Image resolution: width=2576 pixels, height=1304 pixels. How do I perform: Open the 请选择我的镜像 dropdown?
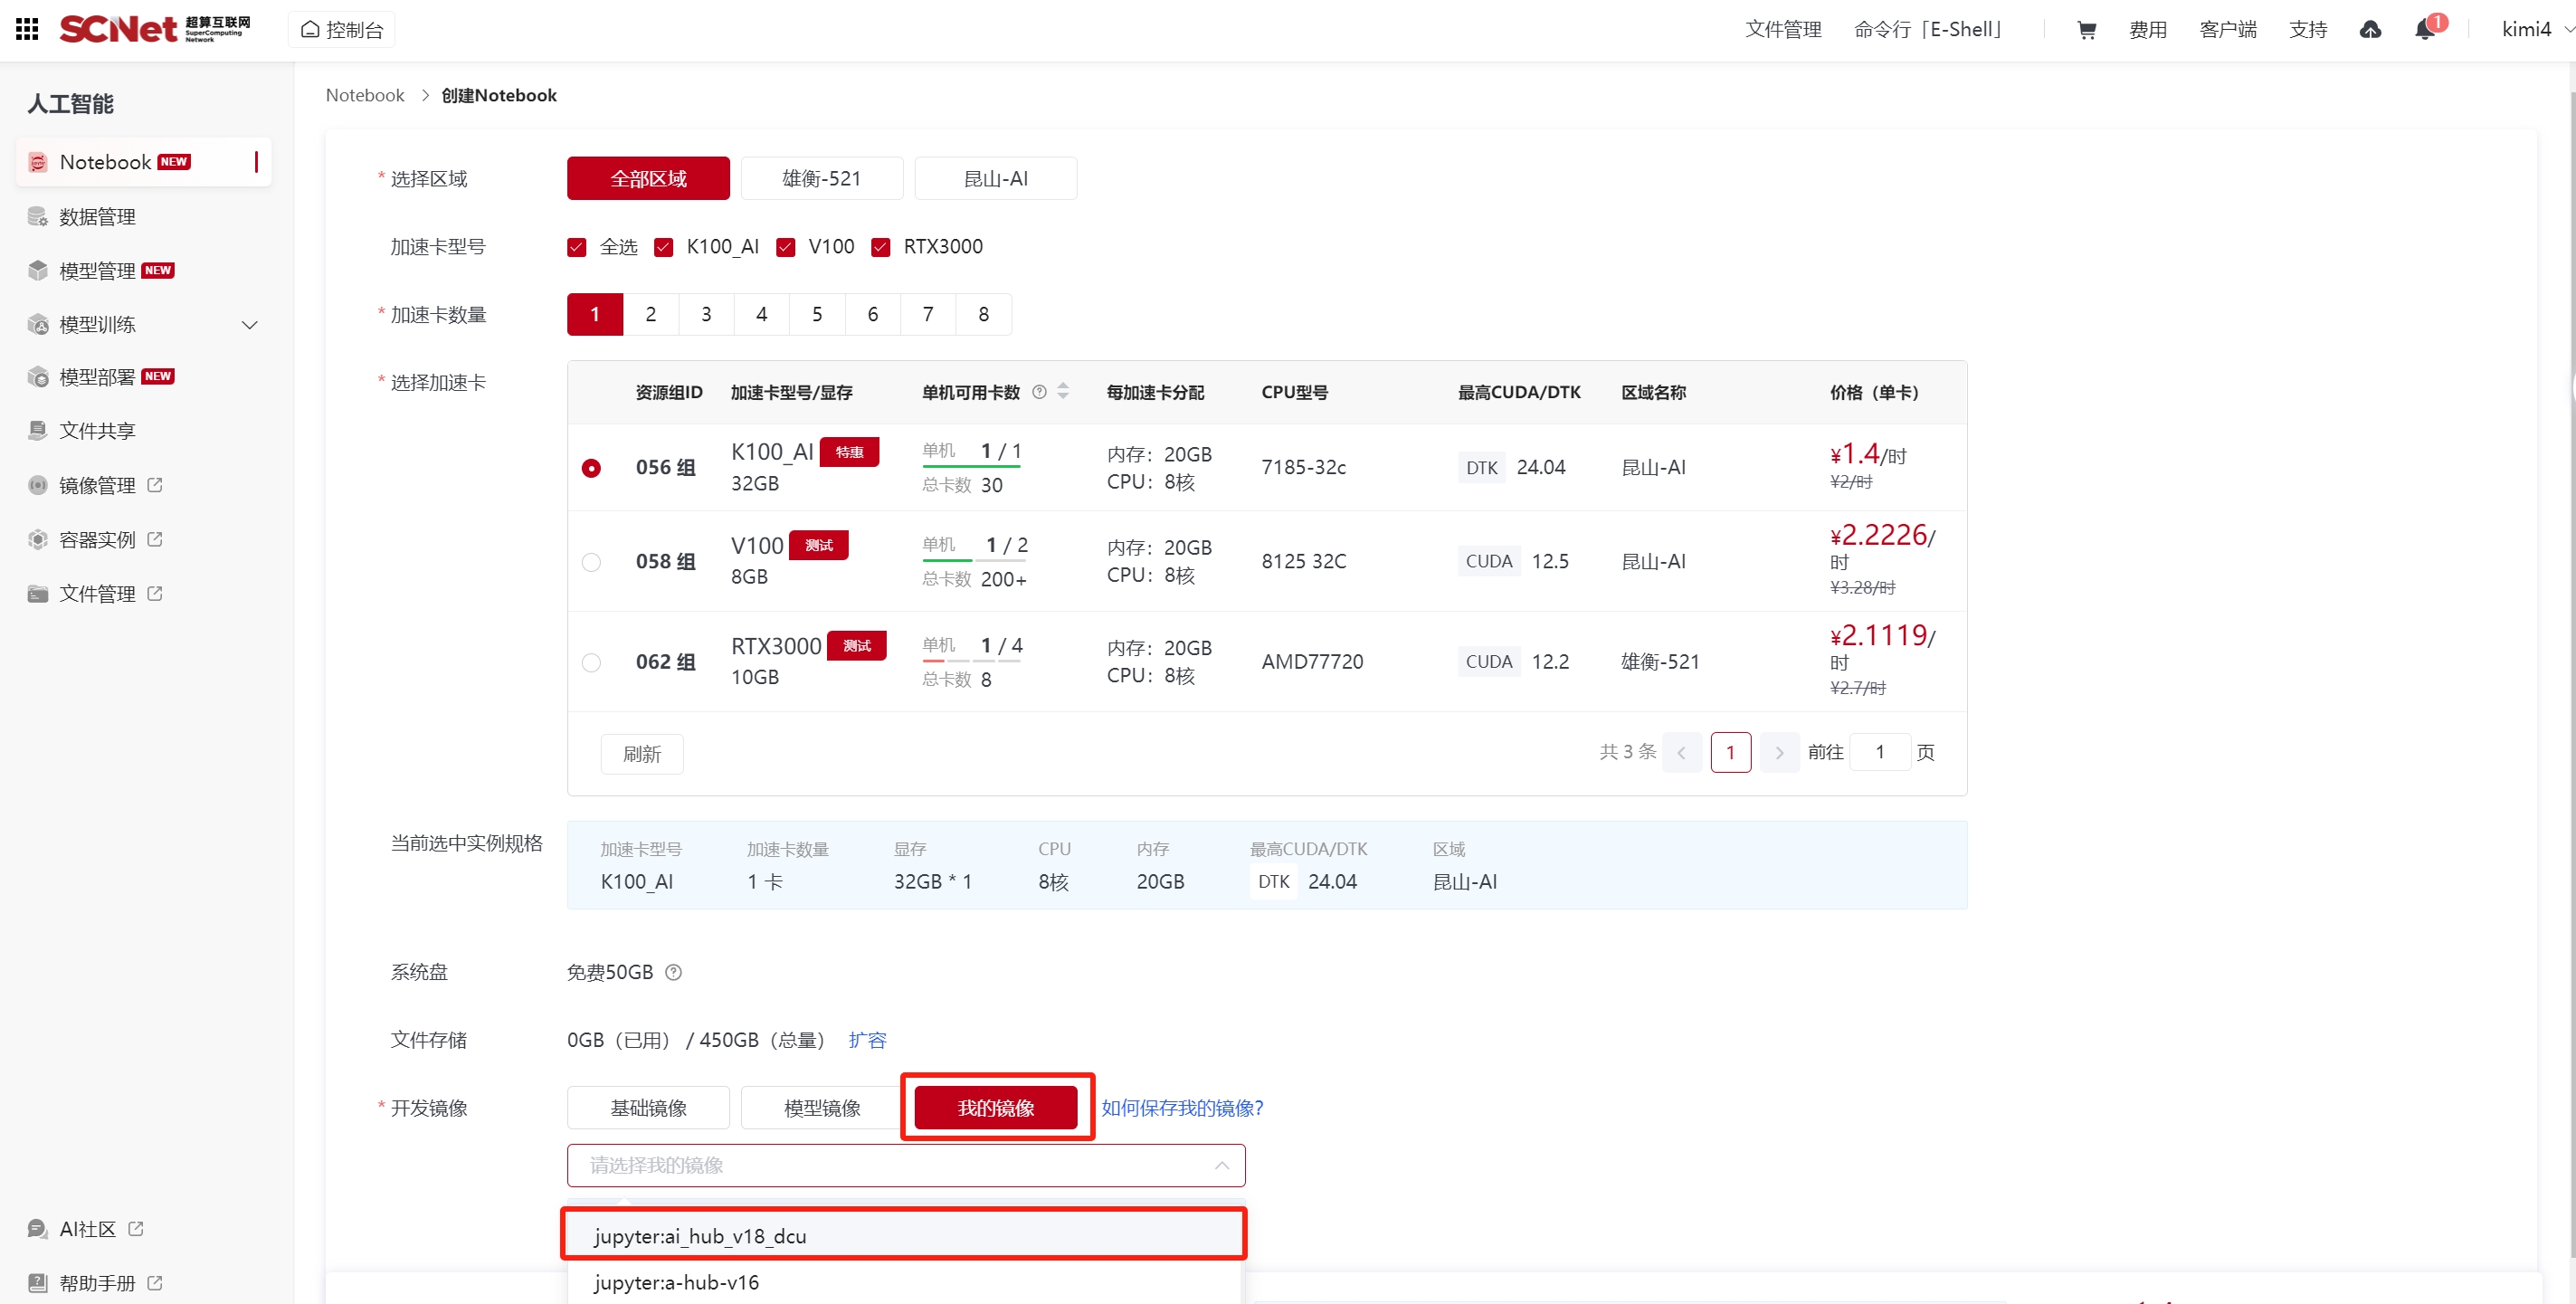pyautogui.click(x=905, y=1165)
